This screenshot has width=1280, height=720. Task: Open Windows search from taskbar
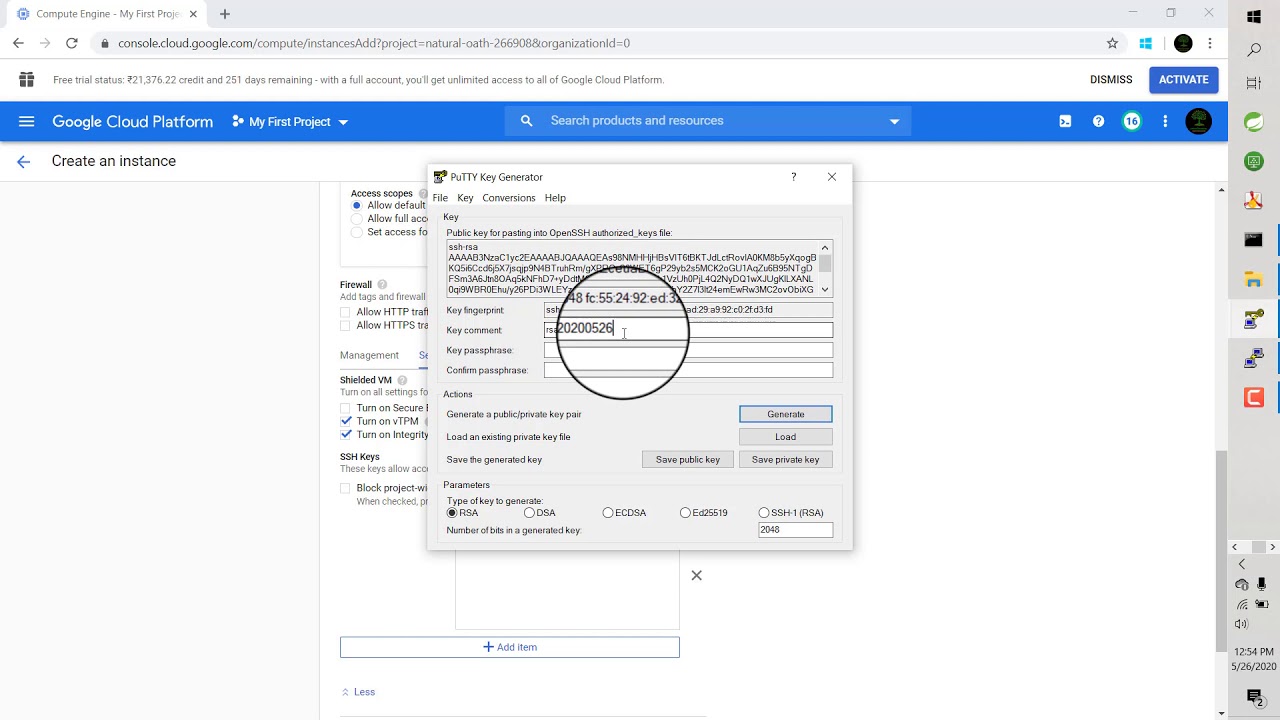coord(1254,49)
